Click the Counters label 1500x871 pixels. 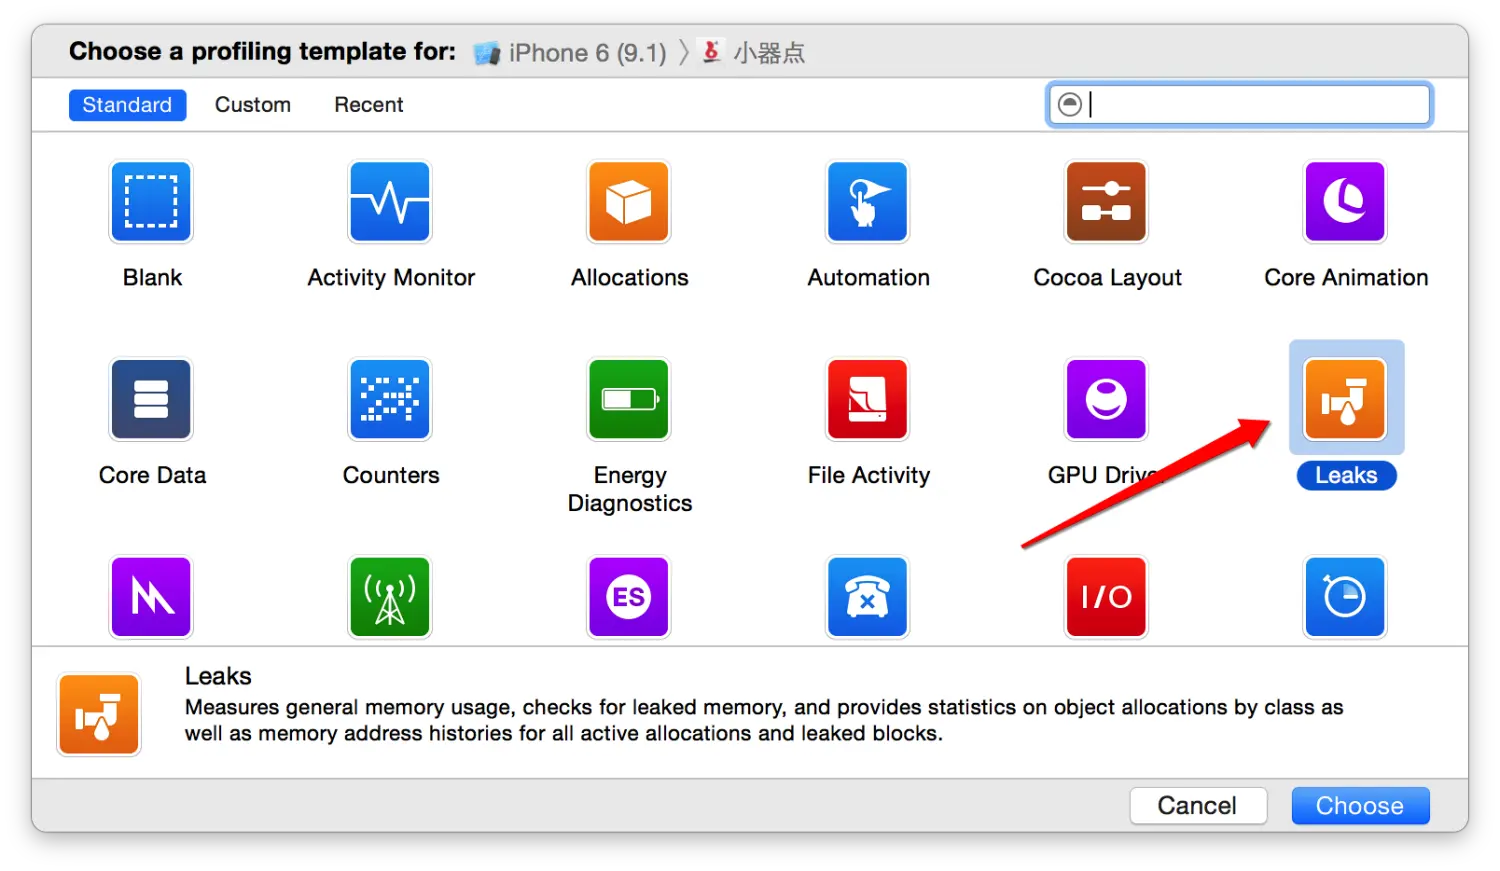point(391,476)
